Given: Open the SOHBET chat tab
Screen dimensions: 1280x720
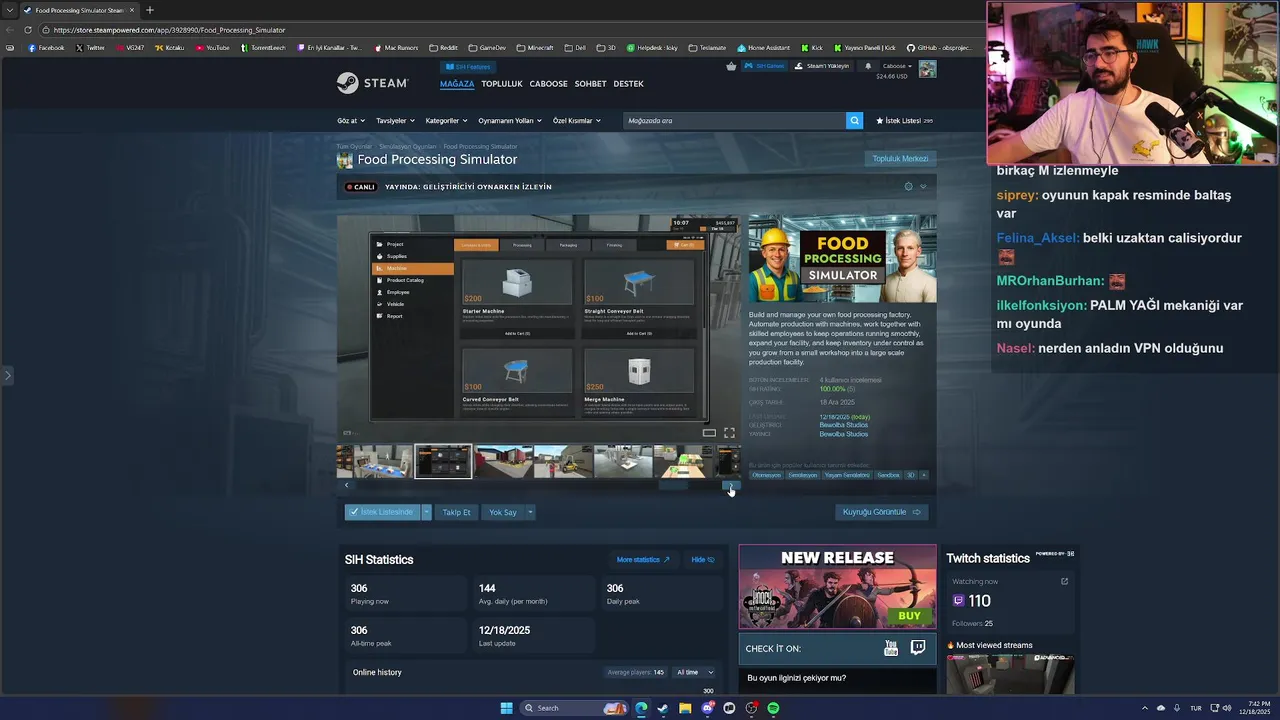Looking at the screenshot, I should [x=590, y=84].
